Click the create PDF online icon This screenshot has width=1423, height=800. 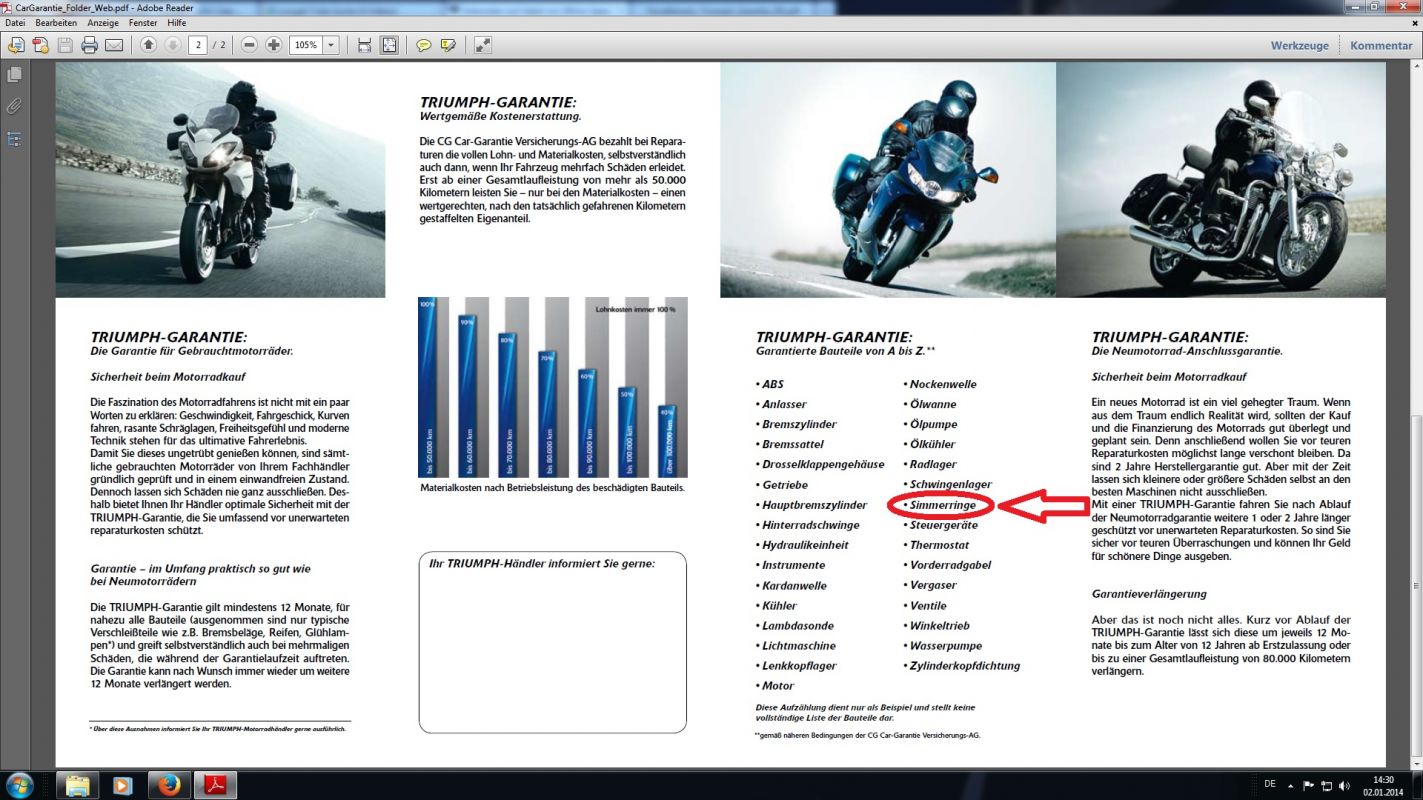[16, 45]
